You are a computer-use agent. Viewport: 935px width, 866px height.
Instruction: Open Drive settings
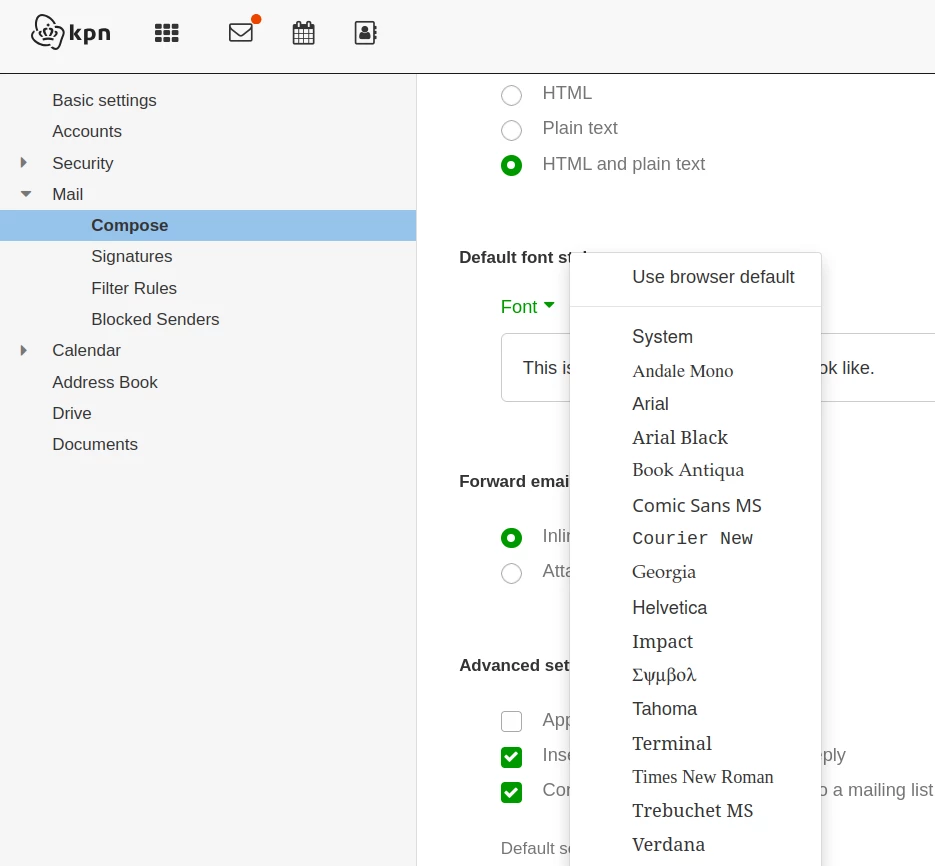[x=72, y=413]
